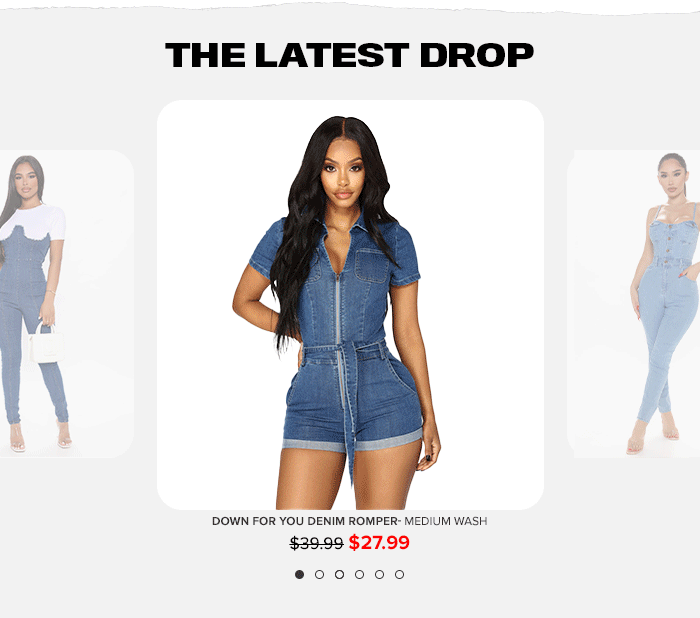
Task: Open the Down For You Denim Romper title link
Action: coord(305,521)
